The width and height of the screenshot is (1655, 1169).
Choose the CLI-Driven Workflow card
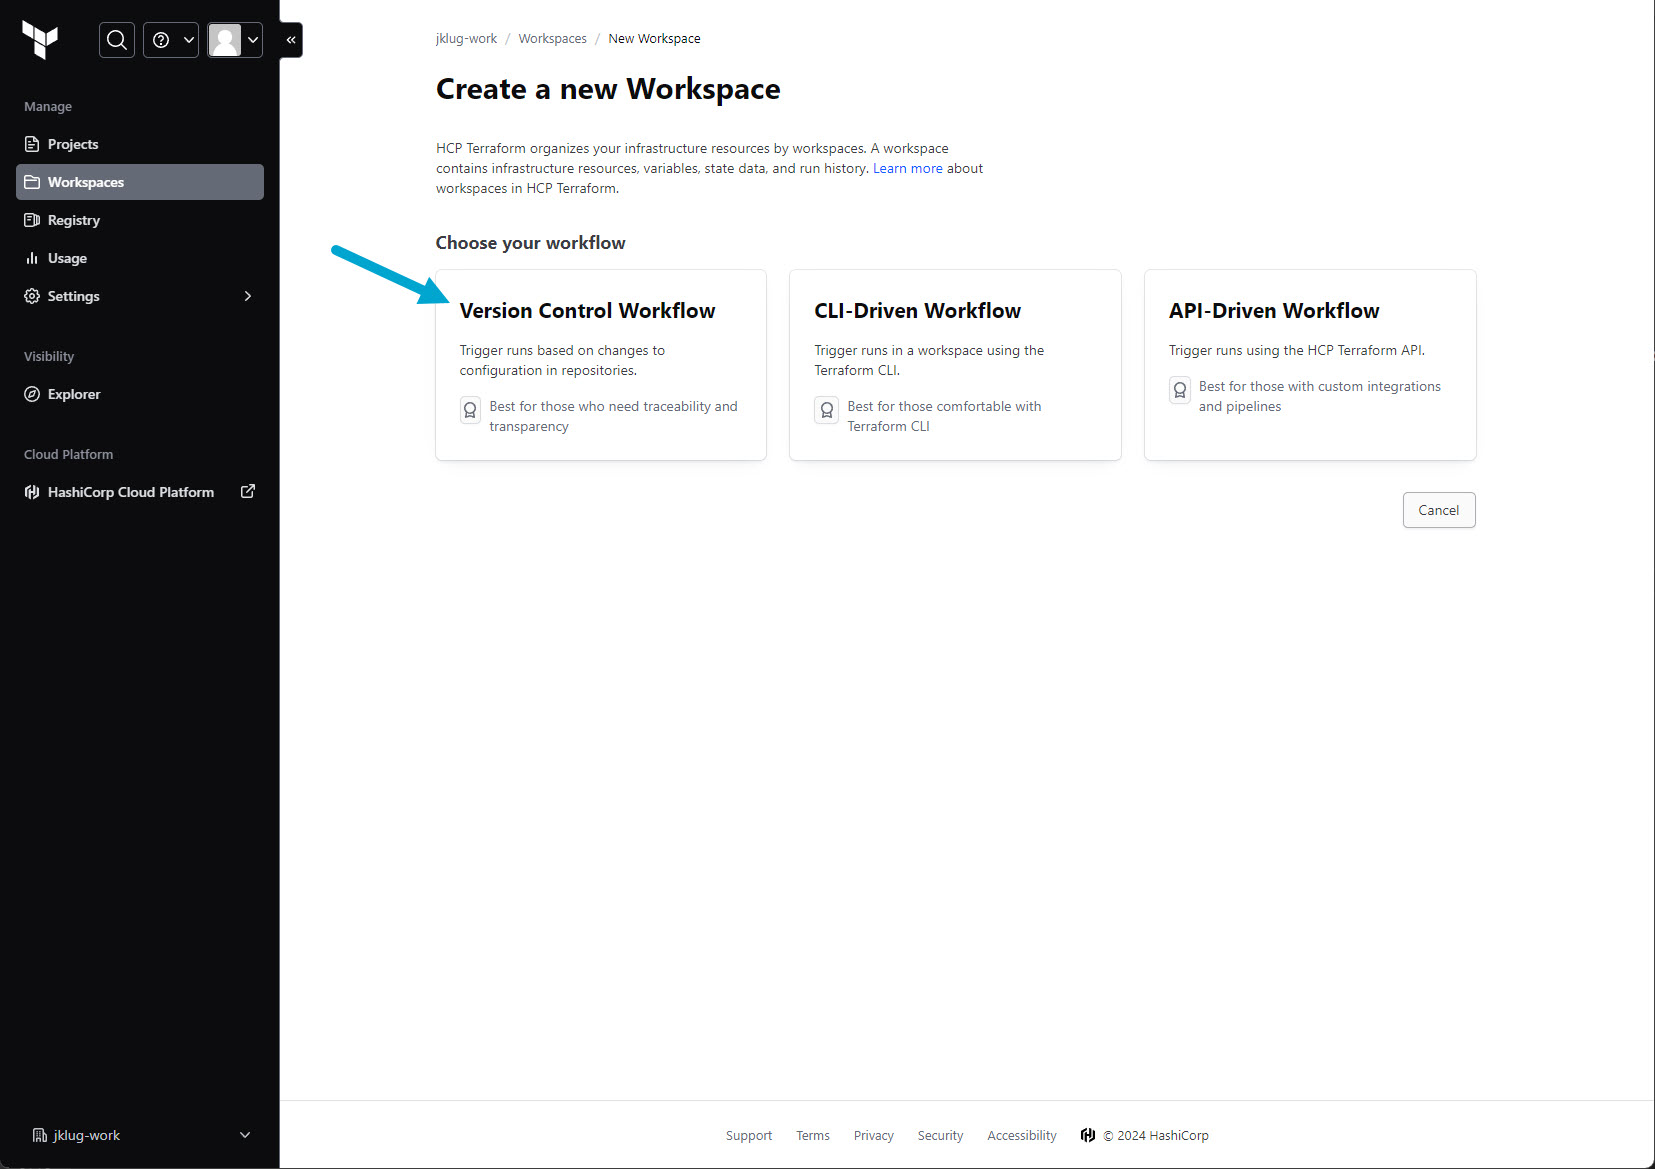tap(955, 365)
